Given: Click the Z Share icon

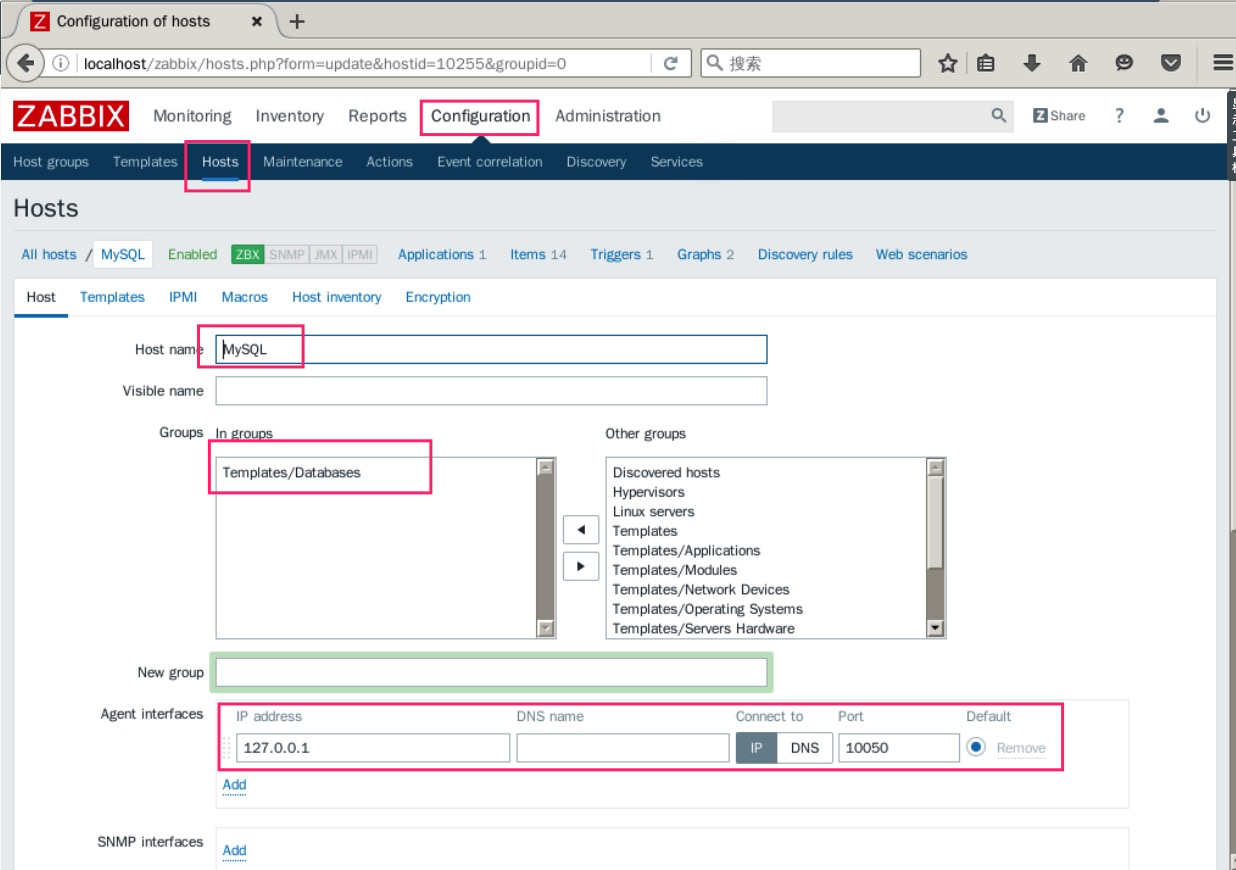Looking at the screenshot, I should (x=1059, y=115).
